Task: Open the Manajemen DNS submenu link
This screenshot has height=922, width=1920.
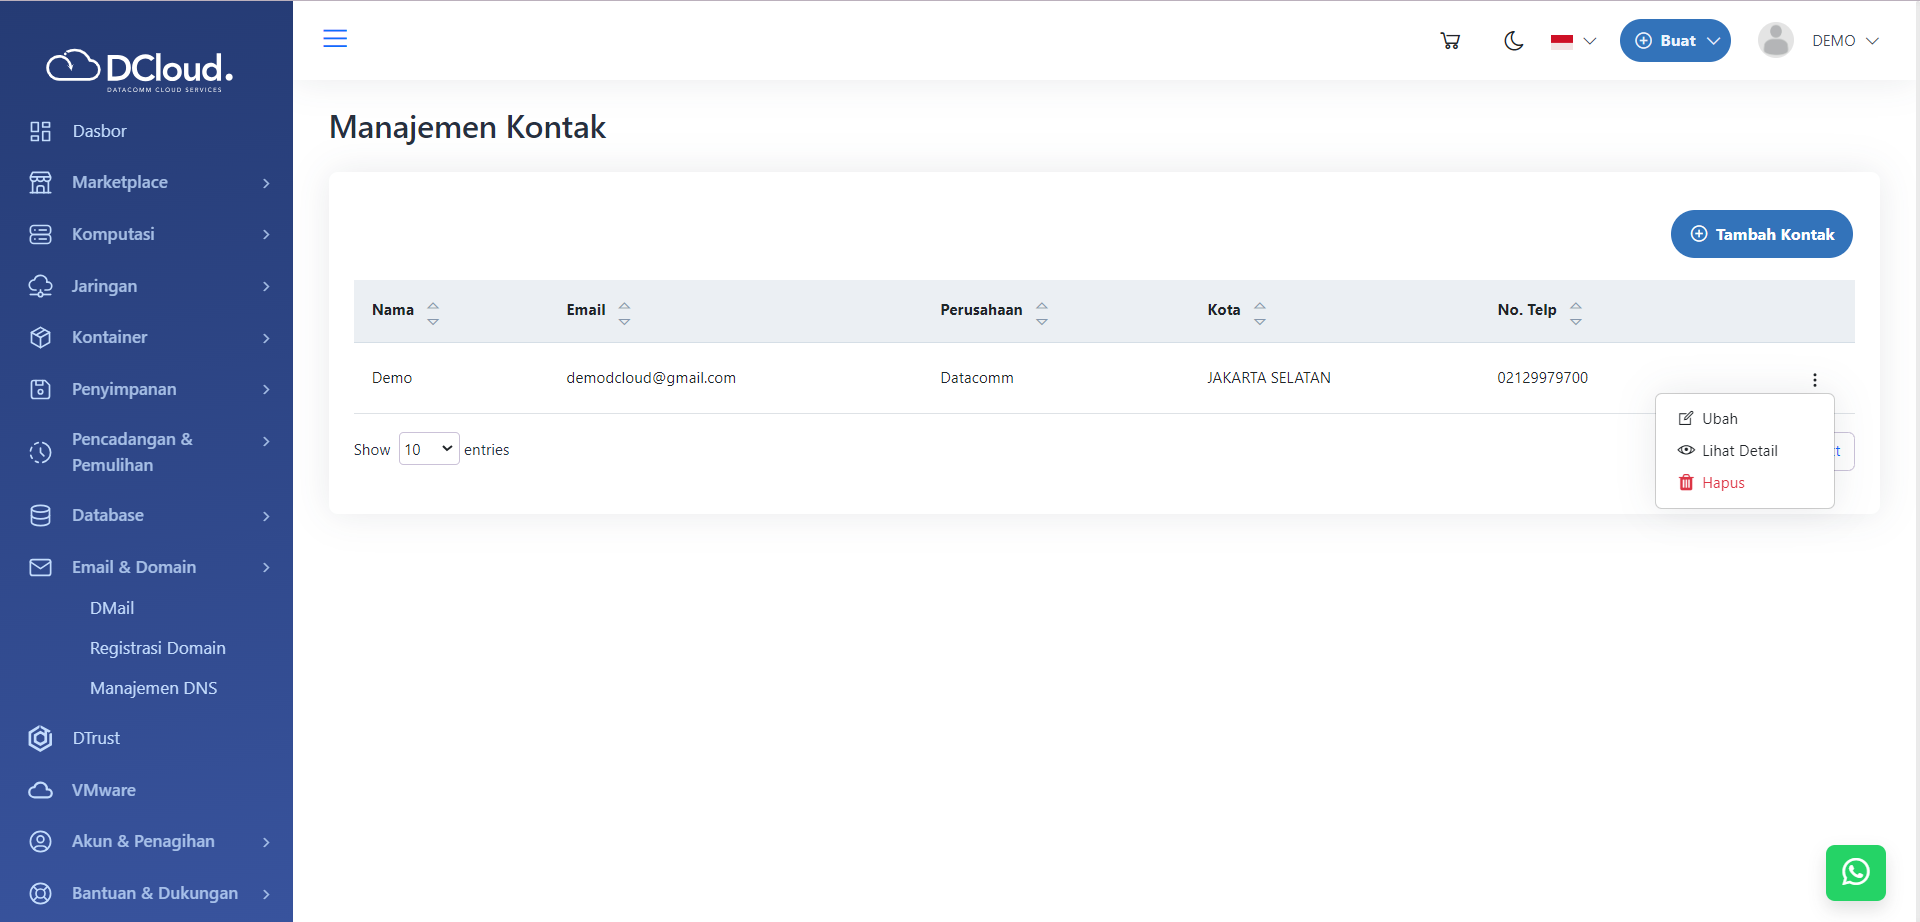Action: coord(153,688)
